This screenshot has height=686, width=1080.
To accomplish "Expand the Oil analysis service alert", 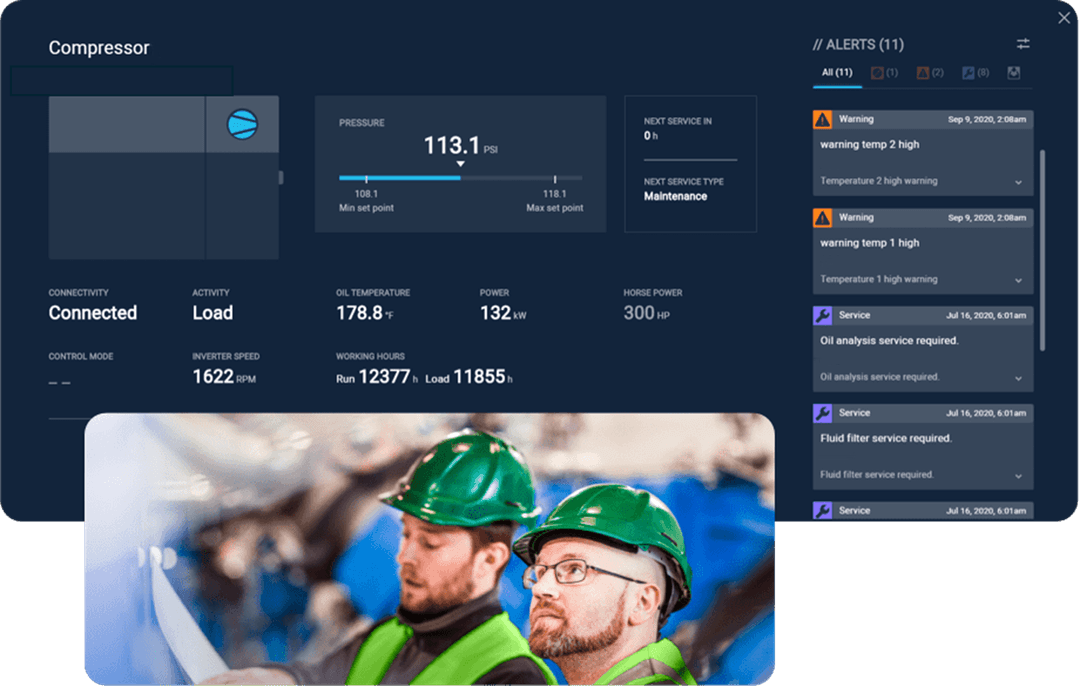I will pyautogui.click(x=1018, y=378).
